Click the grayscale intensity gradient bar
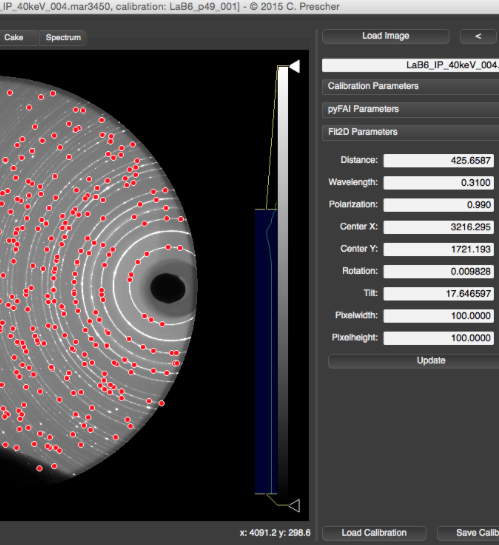Image resolution: width=499 pixels, height=545 pixels. click(x=283, y=285)
